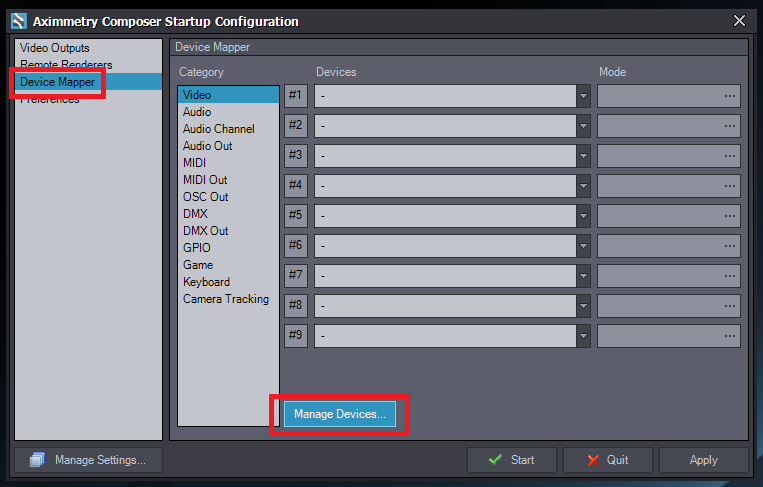Select Game category
763x487 pixels.
(228, 265)
